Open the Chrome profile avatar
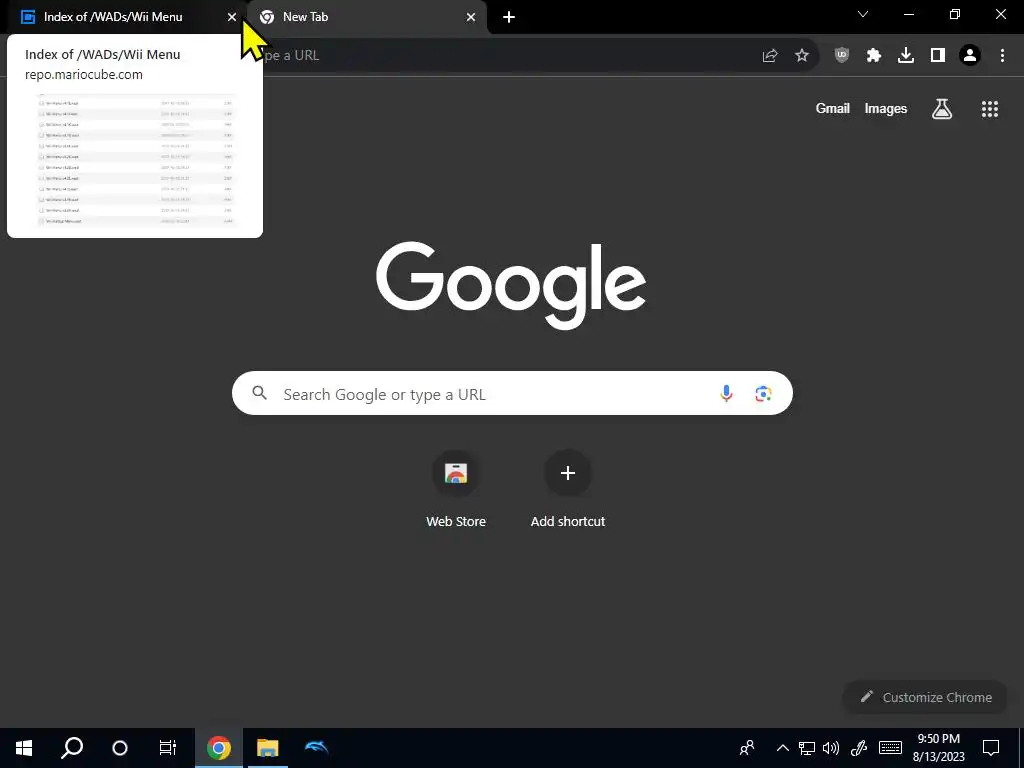 coord(970,56)
